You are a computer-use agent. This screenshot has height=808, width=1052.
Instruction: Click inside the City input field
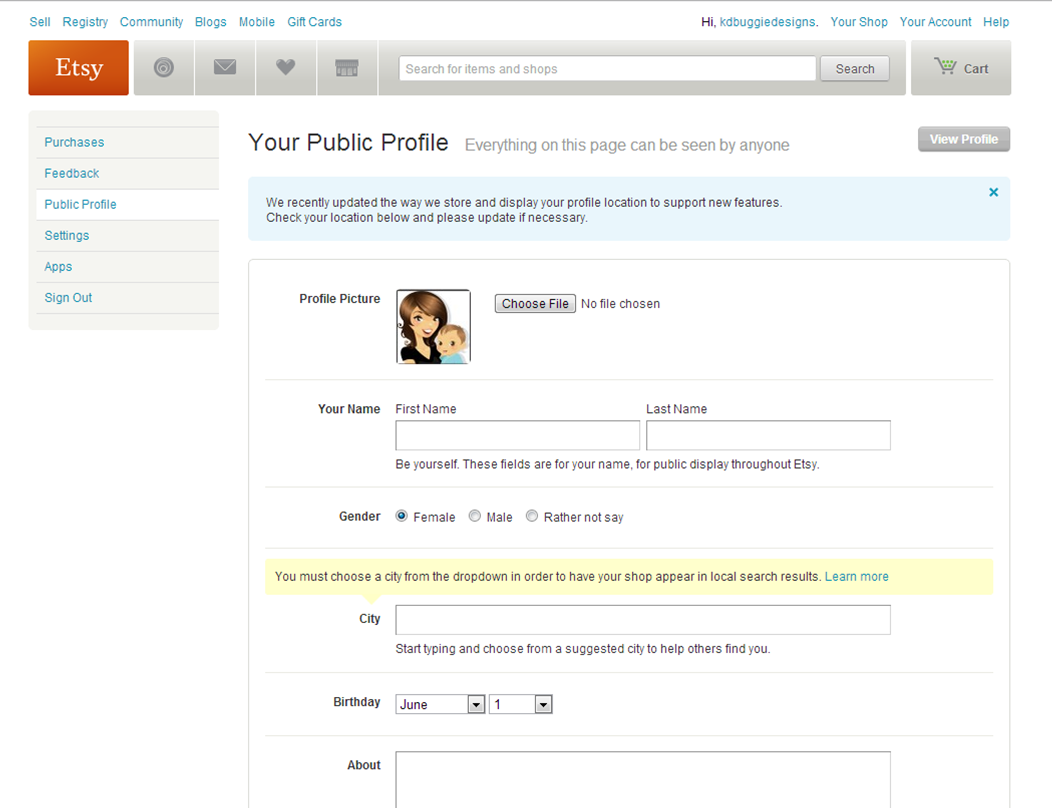(642, 619)
